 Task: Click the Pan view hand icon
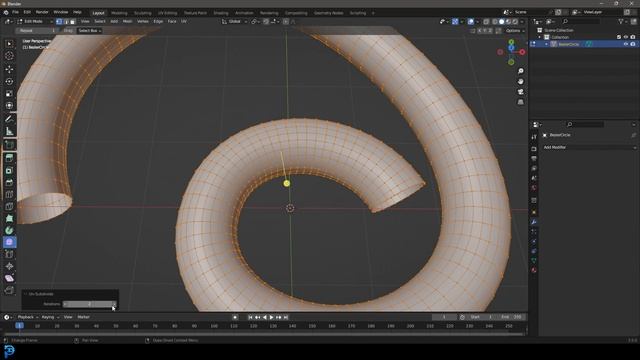pyautogui.click(x=520, y=82)
